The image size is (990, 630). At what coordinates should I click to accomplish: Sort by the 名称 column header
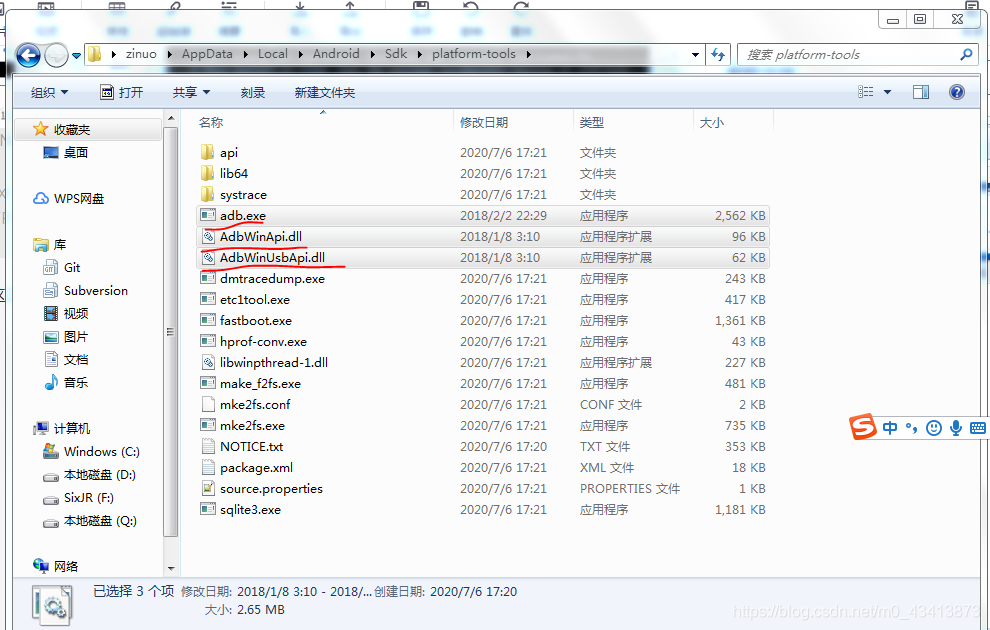coord(211,122)
